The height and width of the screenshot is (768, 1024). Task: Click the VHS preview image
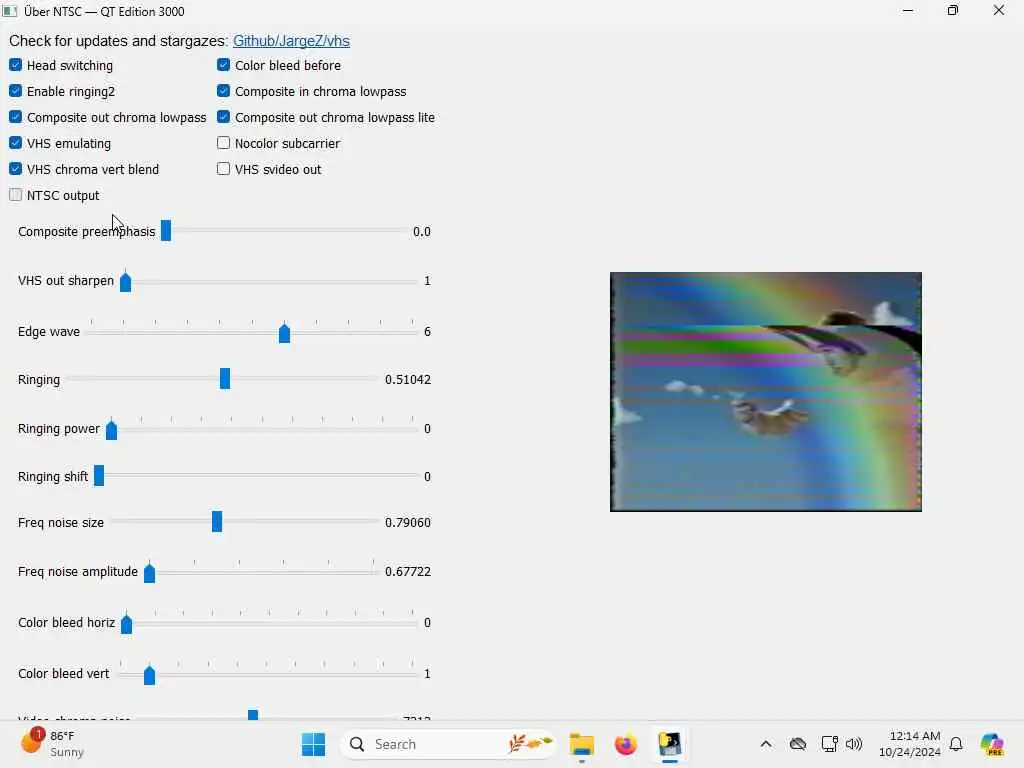pos(765,392)
